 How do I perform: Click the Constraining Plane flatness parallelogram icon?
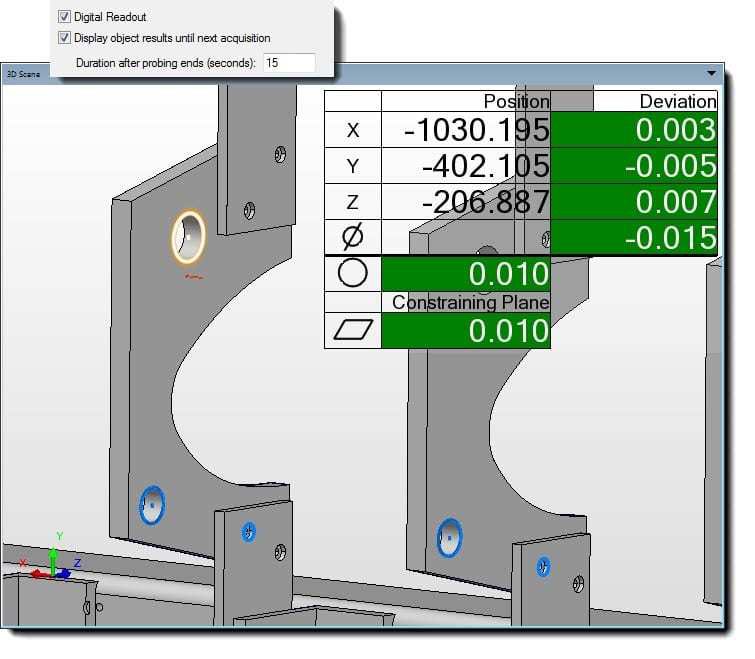[353, 331]
